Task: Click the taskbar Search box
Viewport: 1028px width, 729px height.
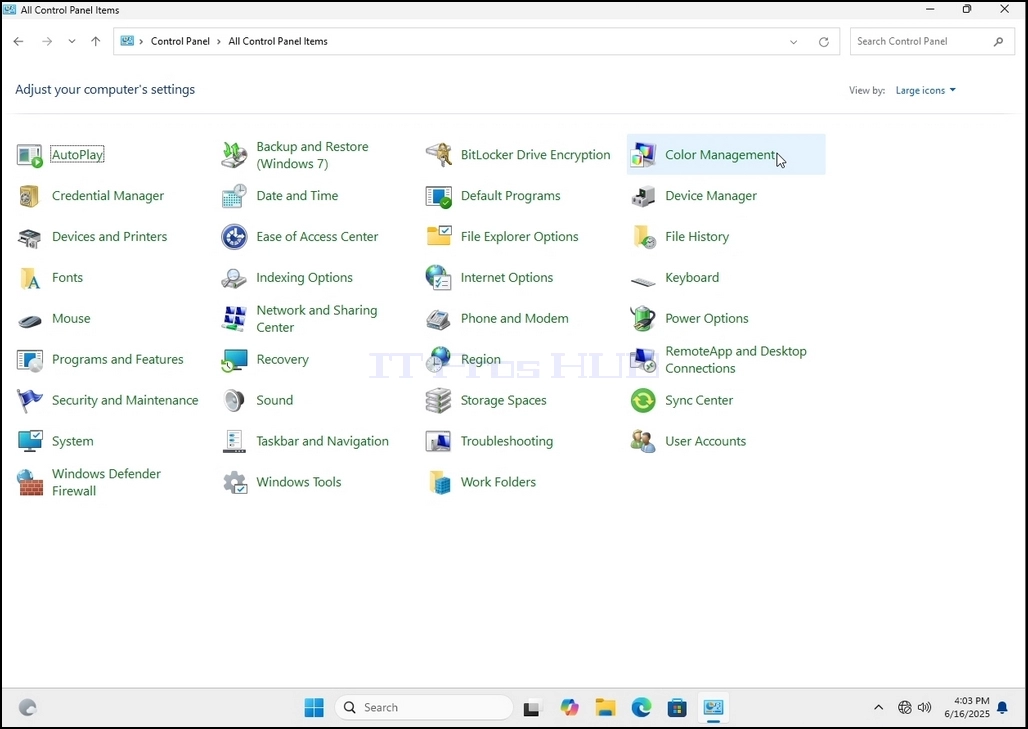Action: [x=424, y=707]
